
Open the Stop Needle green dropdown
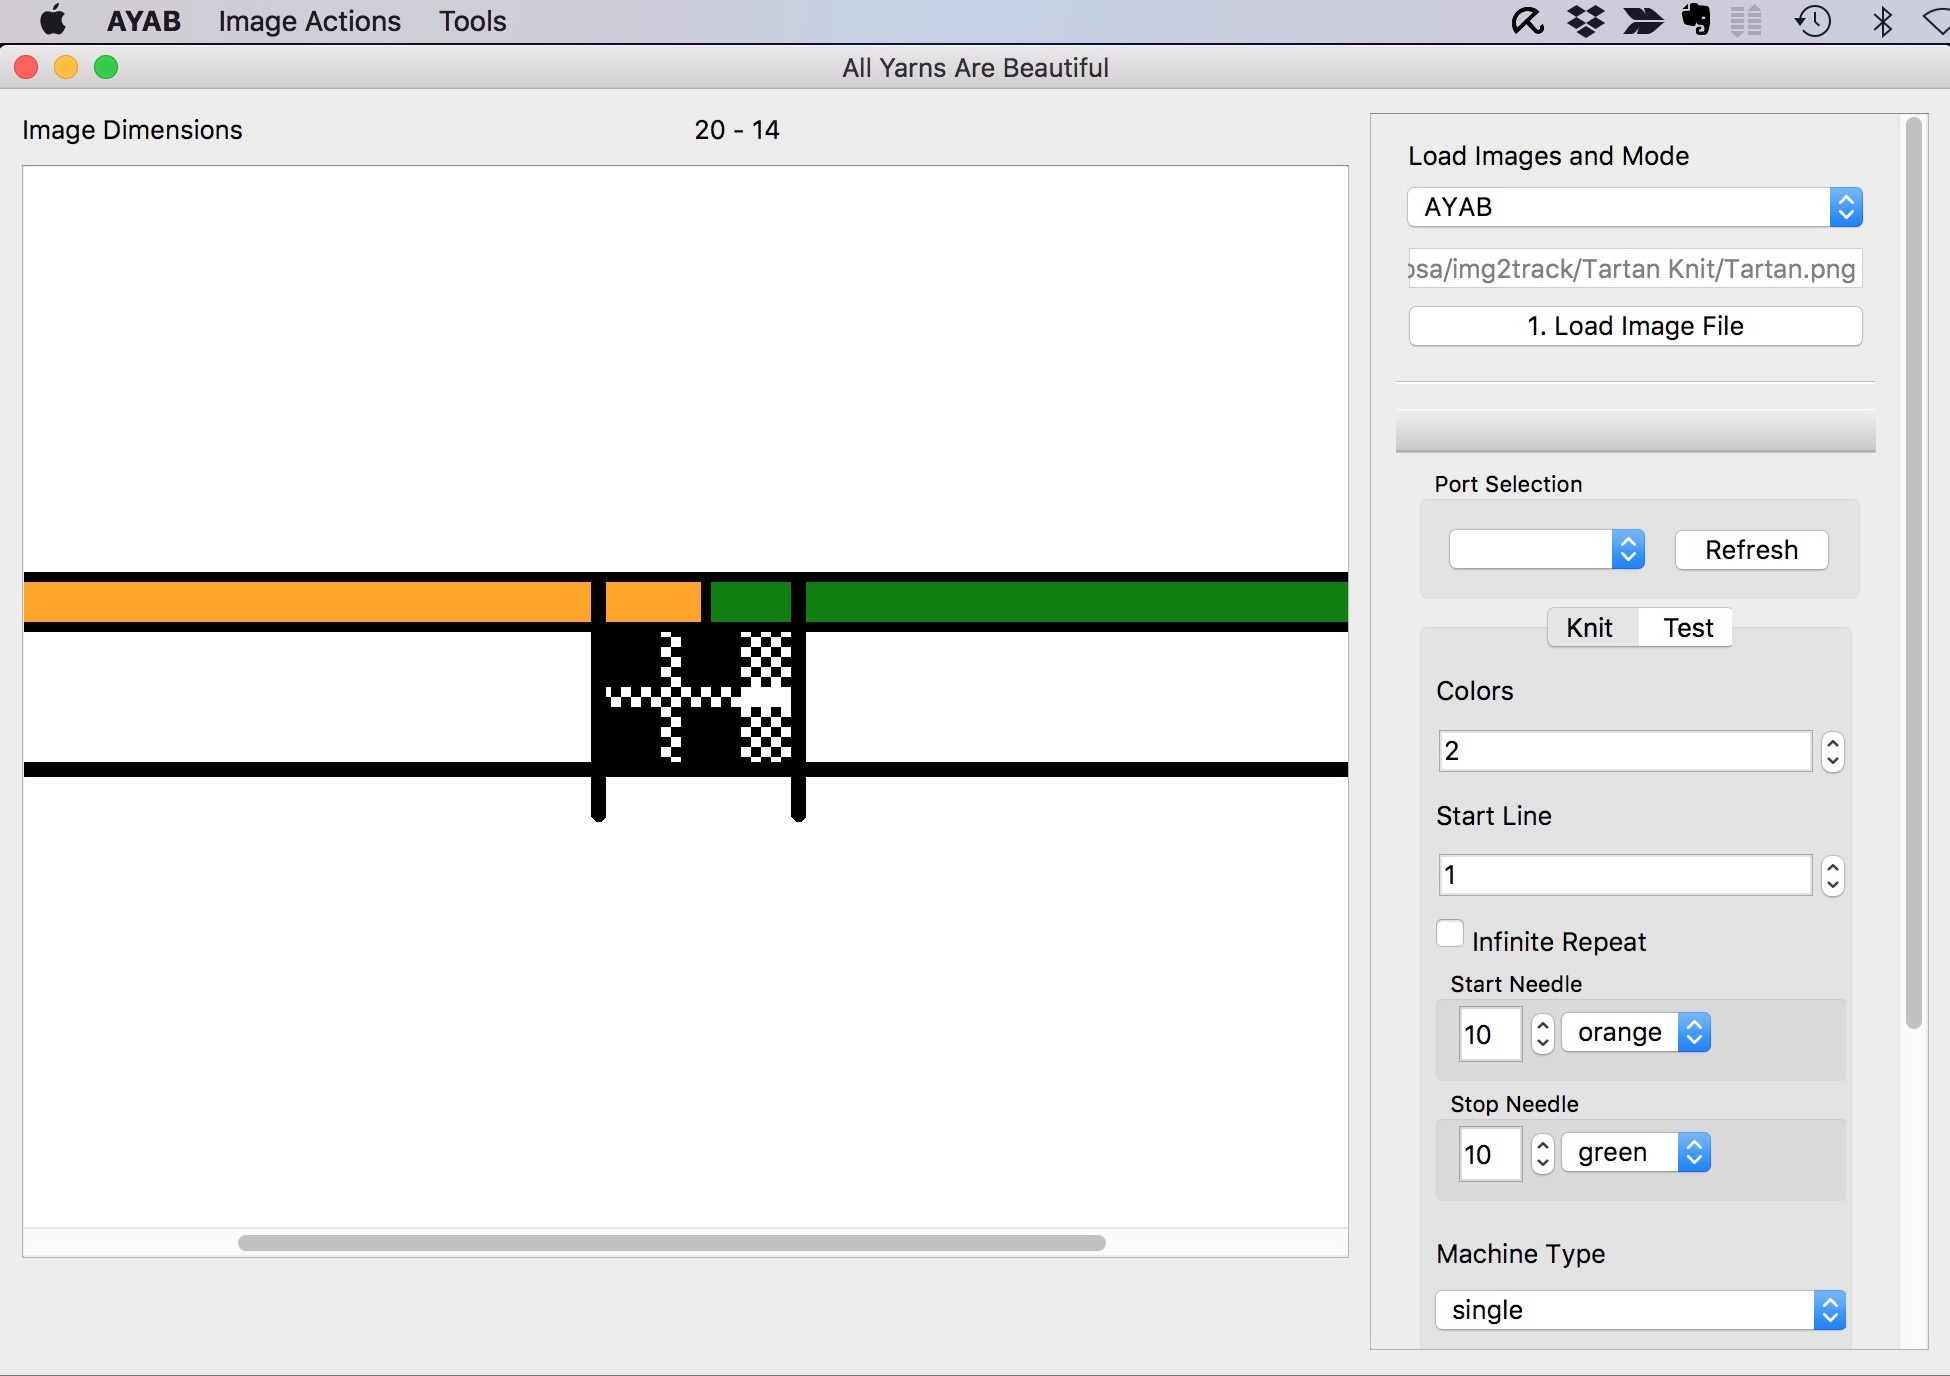(x=1636, y=1153)
